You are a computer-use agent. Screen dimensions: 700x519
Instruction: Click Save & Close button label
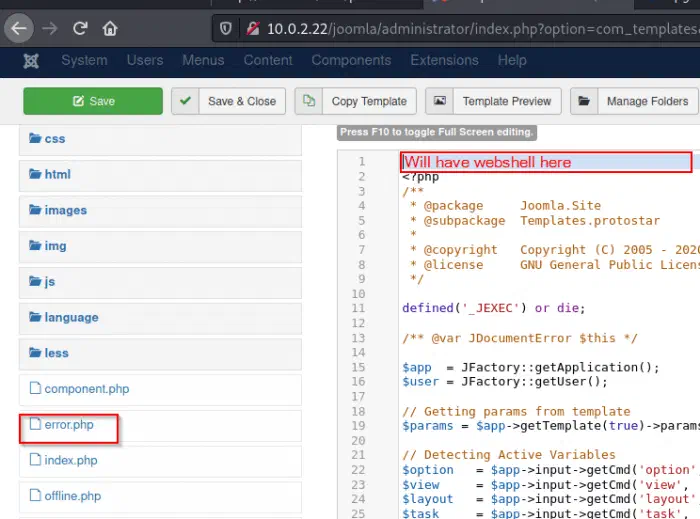click(242, 101)
